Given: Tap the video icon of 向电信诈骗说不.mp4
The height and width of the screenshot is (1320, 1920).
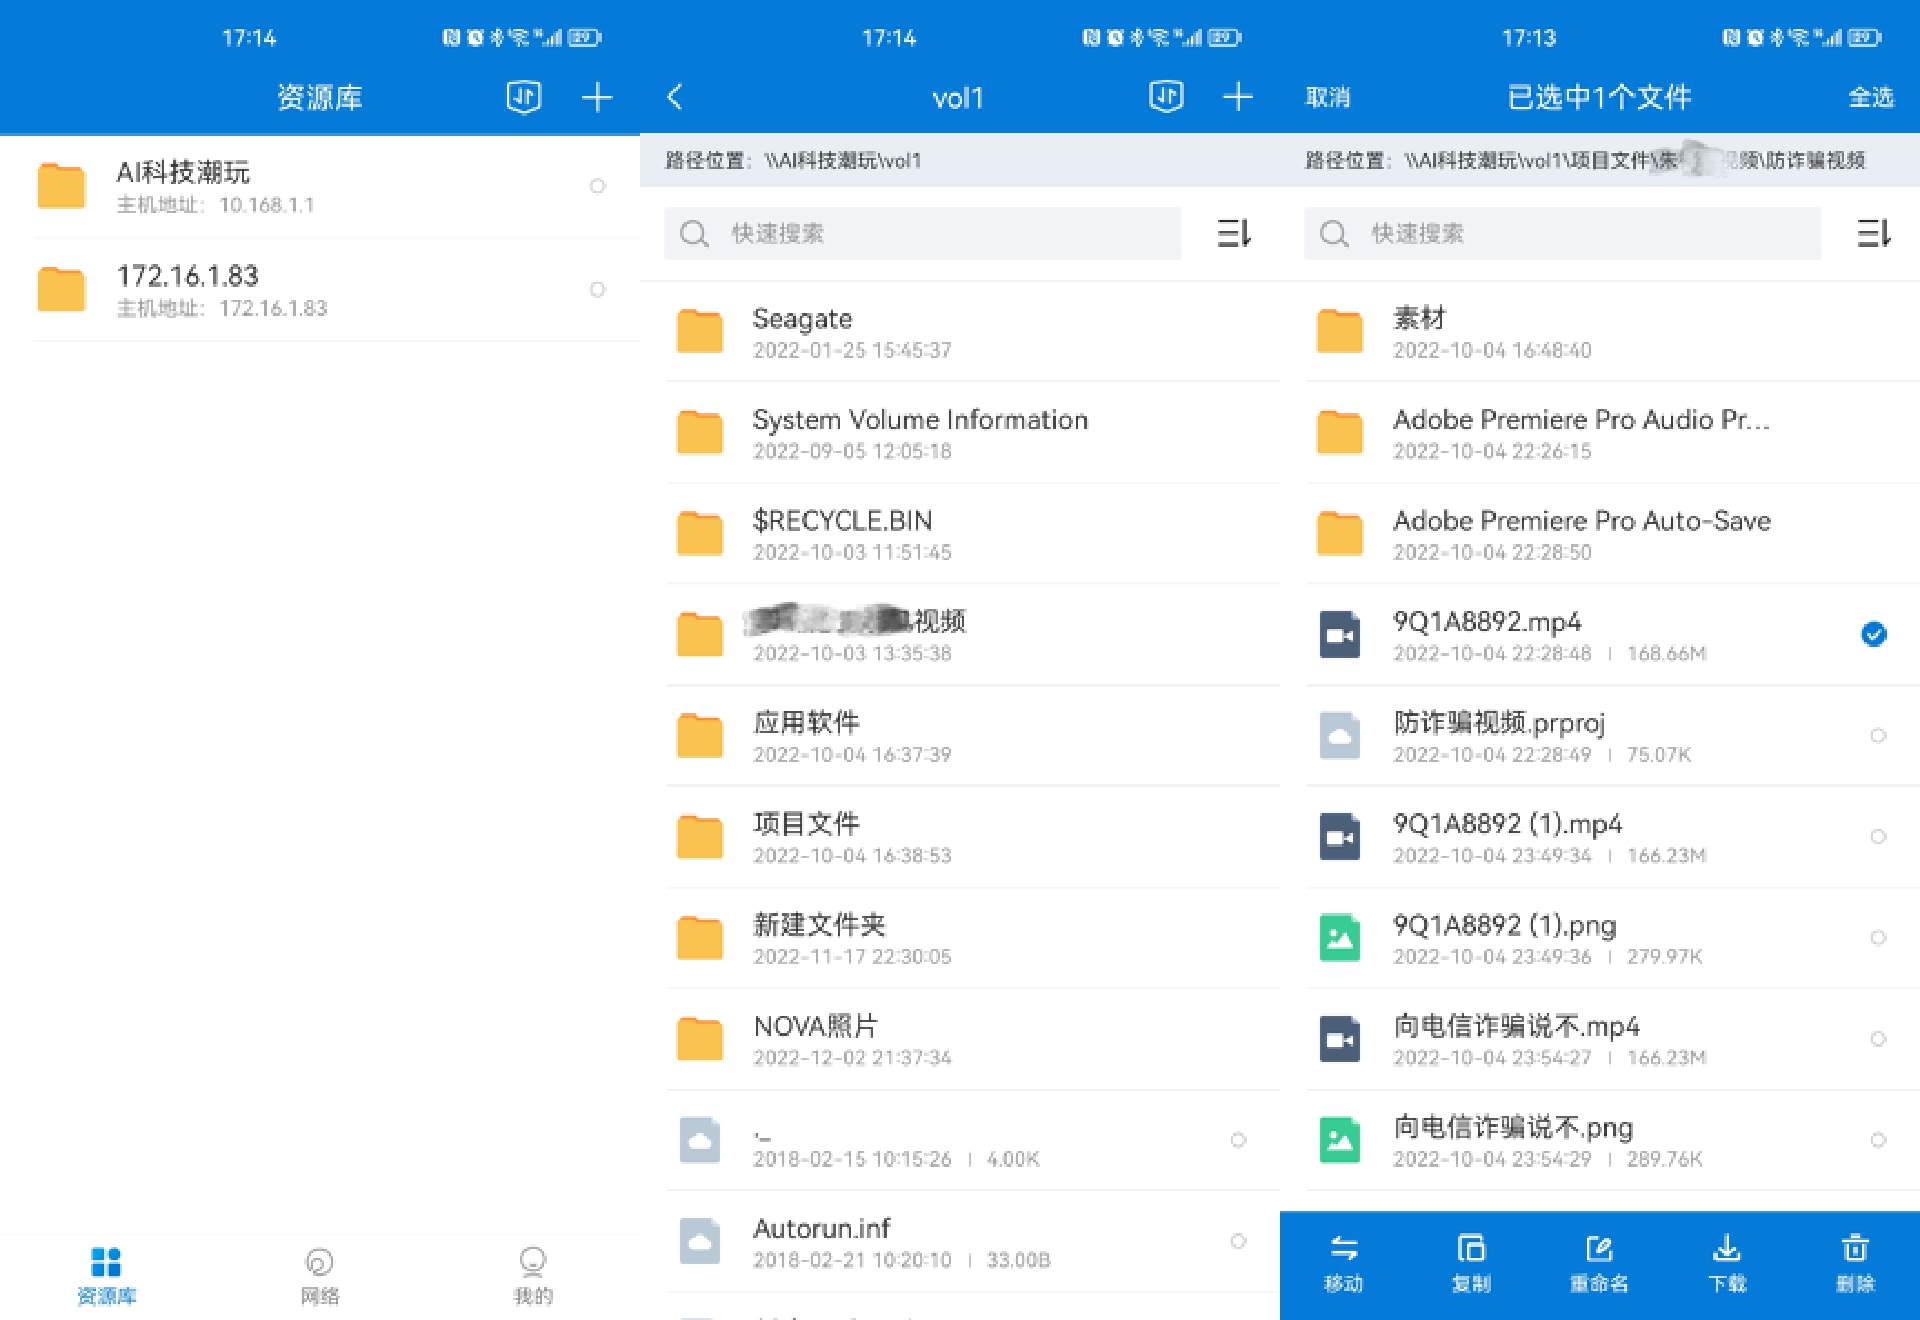Looking at the screenshot, I should pos(1340,1039).
